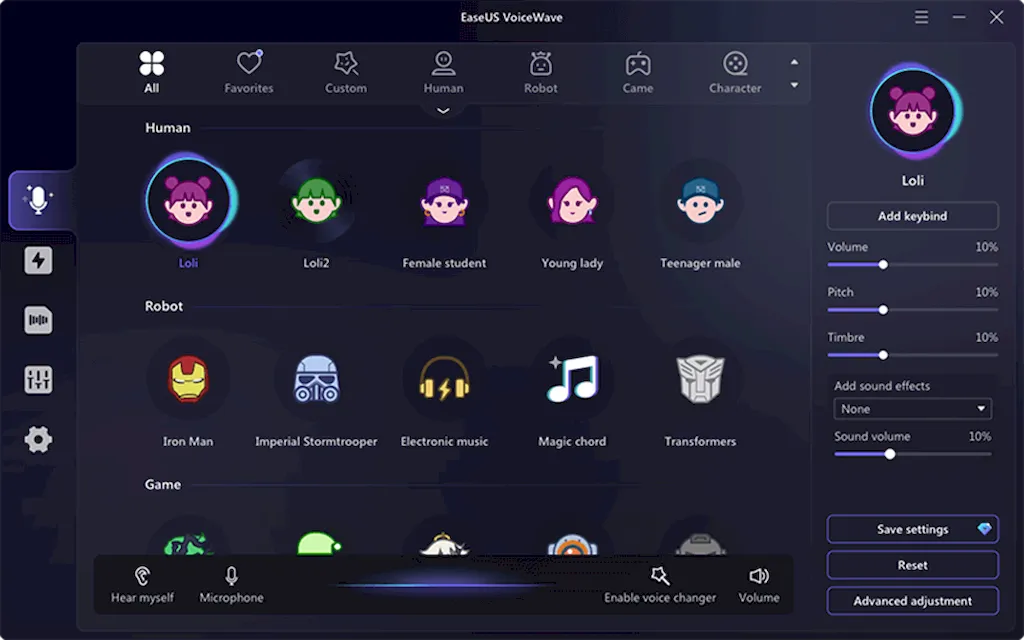Image resolution: width=1024 pixels, height=640 pixels.
Task: Click the Game section heading
Action: [x=163, y=484]
